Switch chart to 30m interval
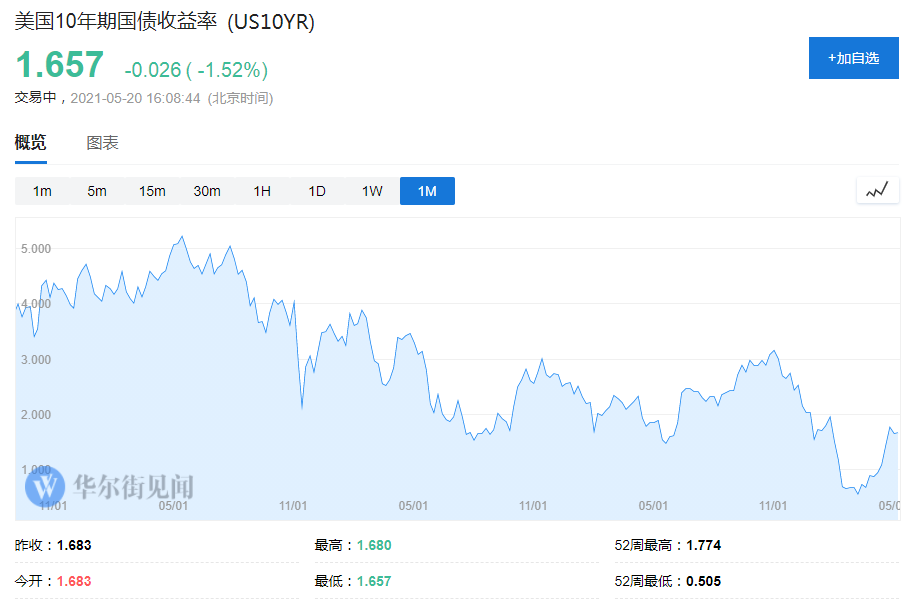 (x=207, y=191)
